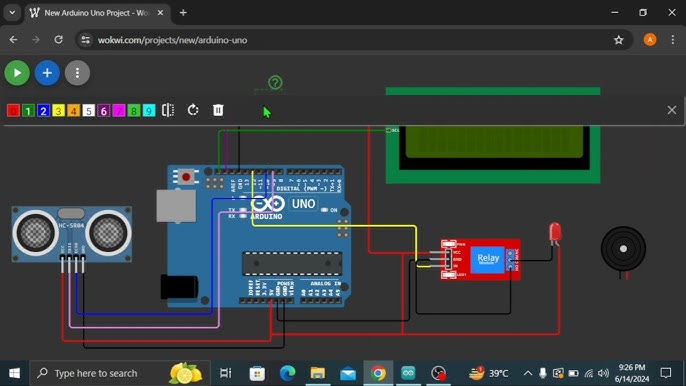Open the Arduino IDE icon in taskbar
This screenshot has width=686, height=386.
[x=408, y=373]
